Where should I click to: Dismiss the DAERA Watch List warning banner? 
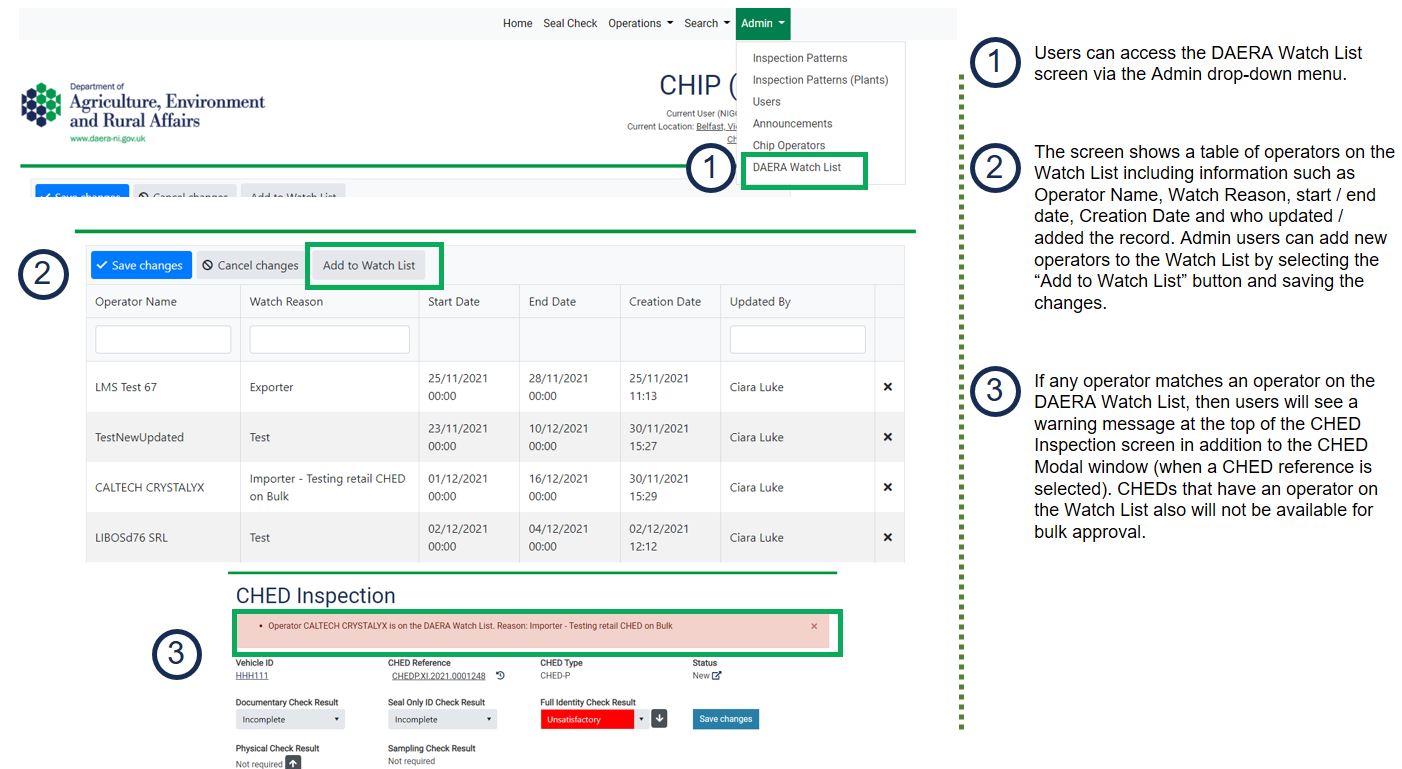[x=814, y=626]
